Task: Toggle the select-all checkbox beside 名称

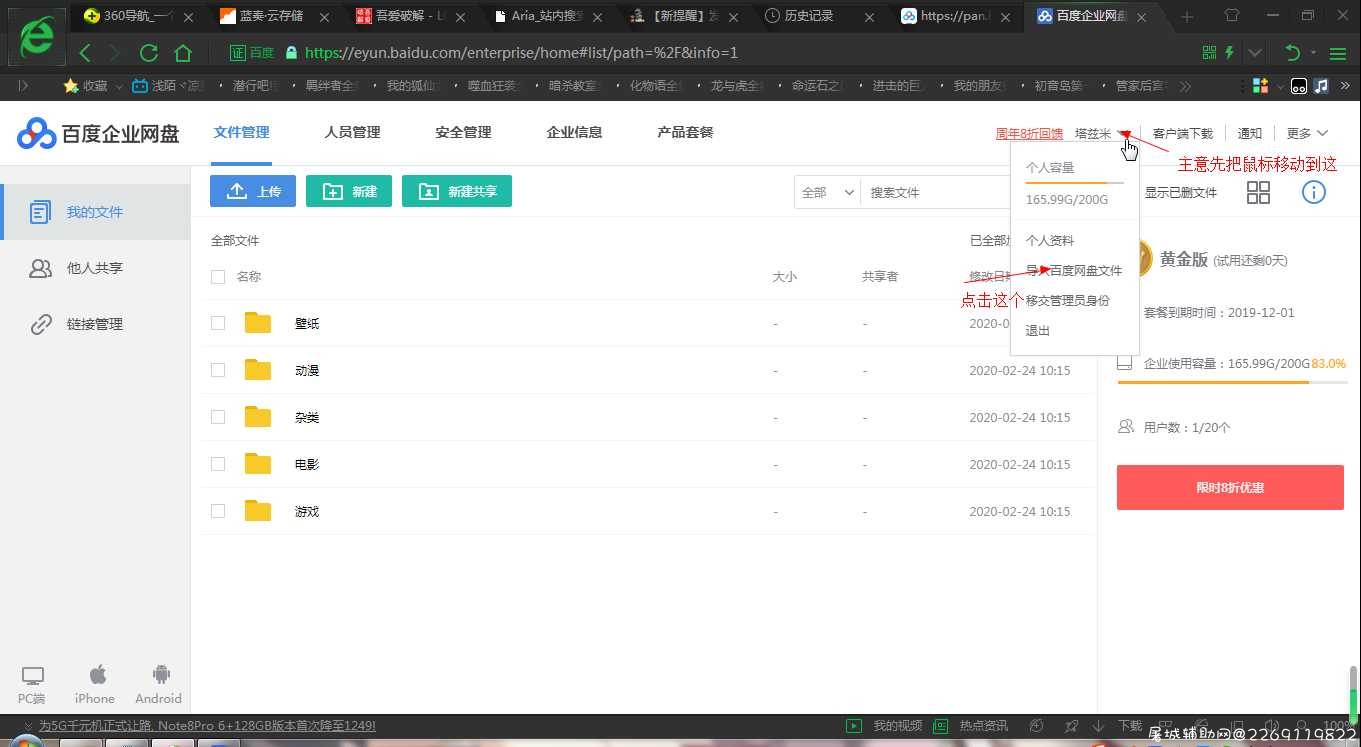Action: tap(218, 277)
